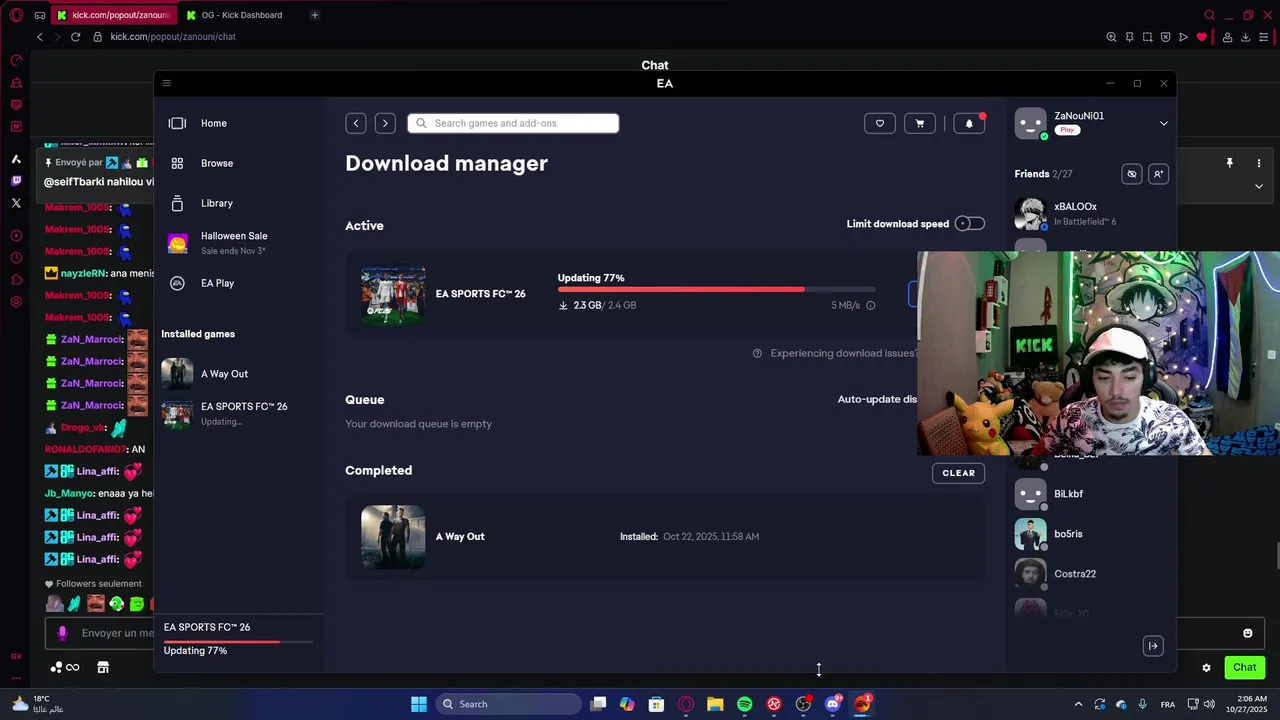Open browser zoom magnifier icon

1111,37
